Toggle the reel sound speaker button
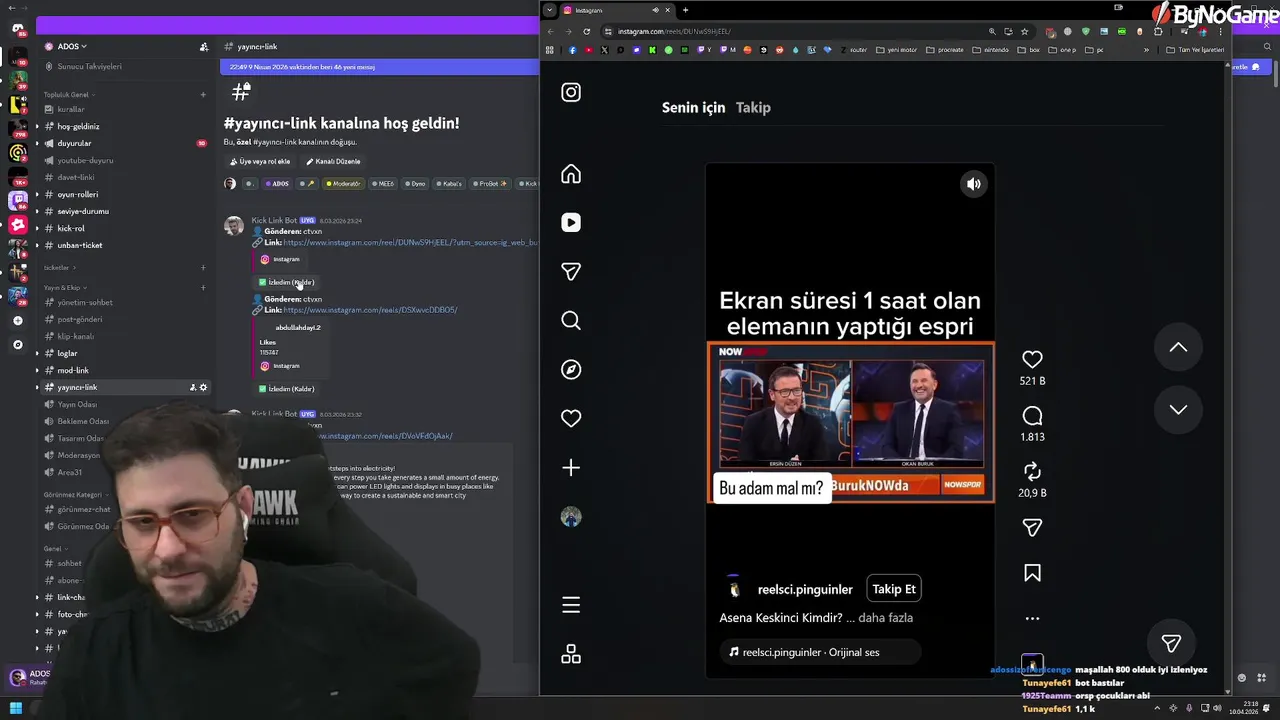 974,184
